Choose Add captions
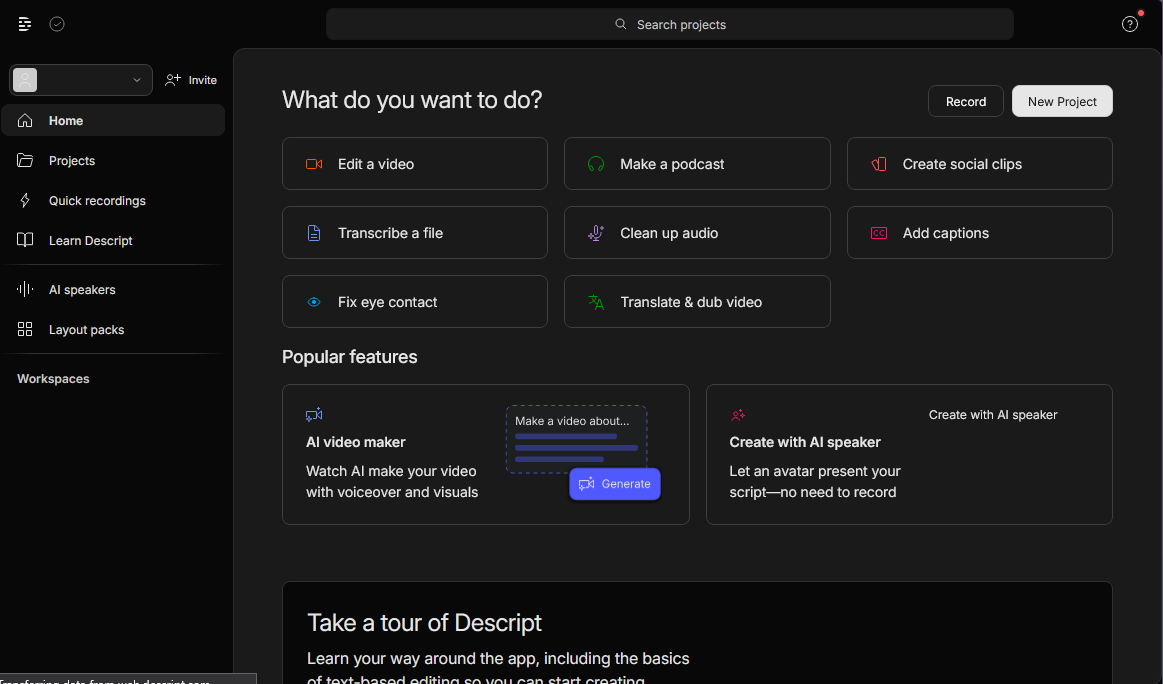Viewport: 1163px width, 684px height. pyautogui.click(x=980, y=232)
